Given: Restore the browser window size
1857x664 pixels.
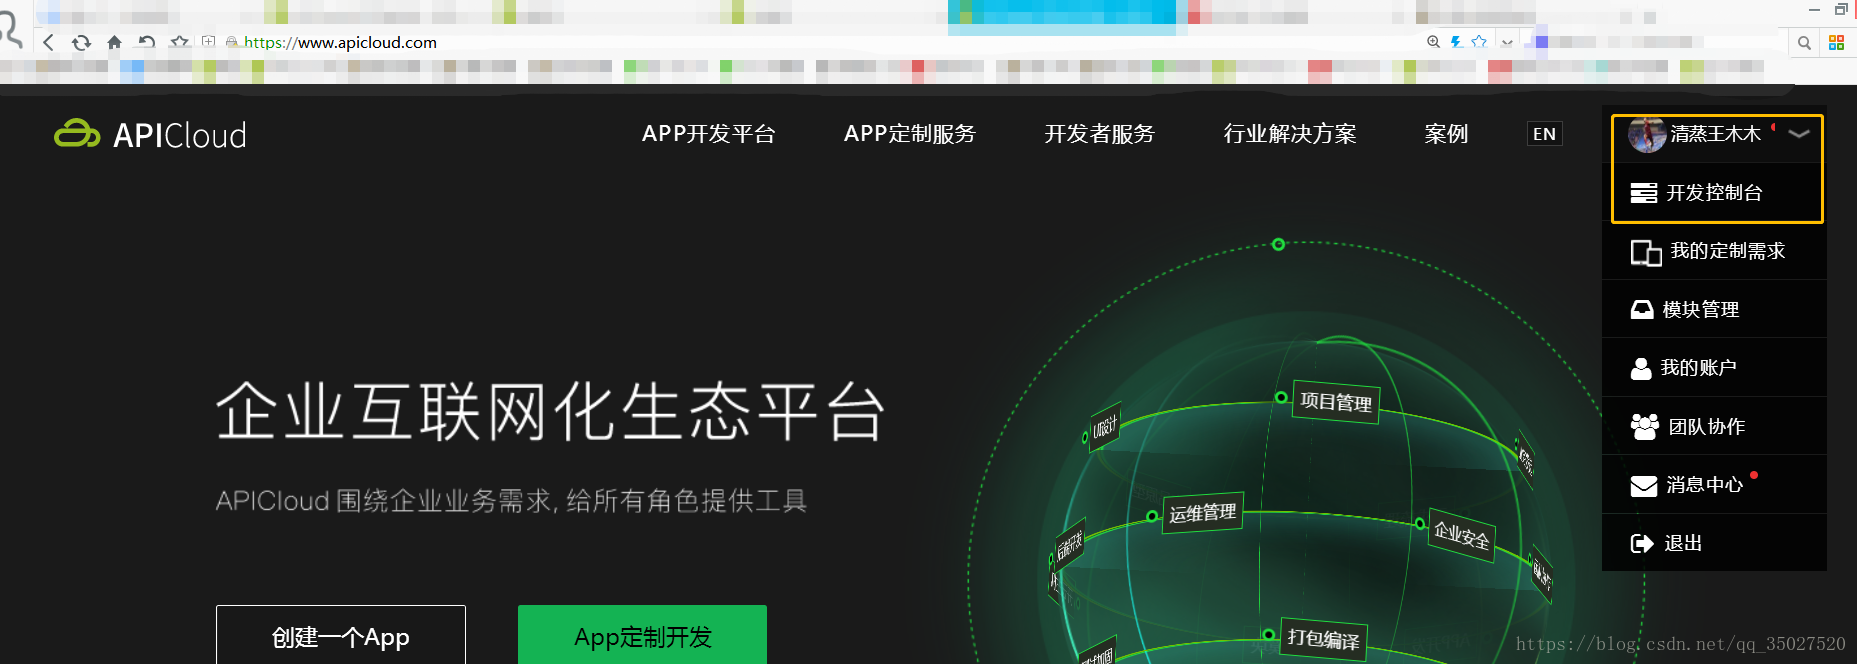Looking at the screenshot, I should [1841, 9].
